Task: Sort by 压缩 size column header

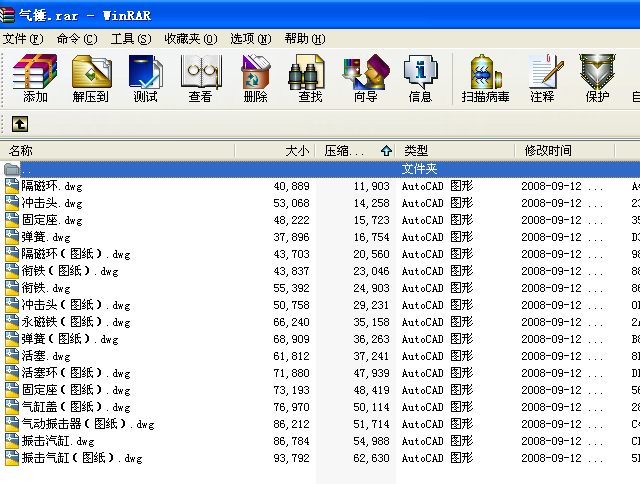Action: pos(355,151)
